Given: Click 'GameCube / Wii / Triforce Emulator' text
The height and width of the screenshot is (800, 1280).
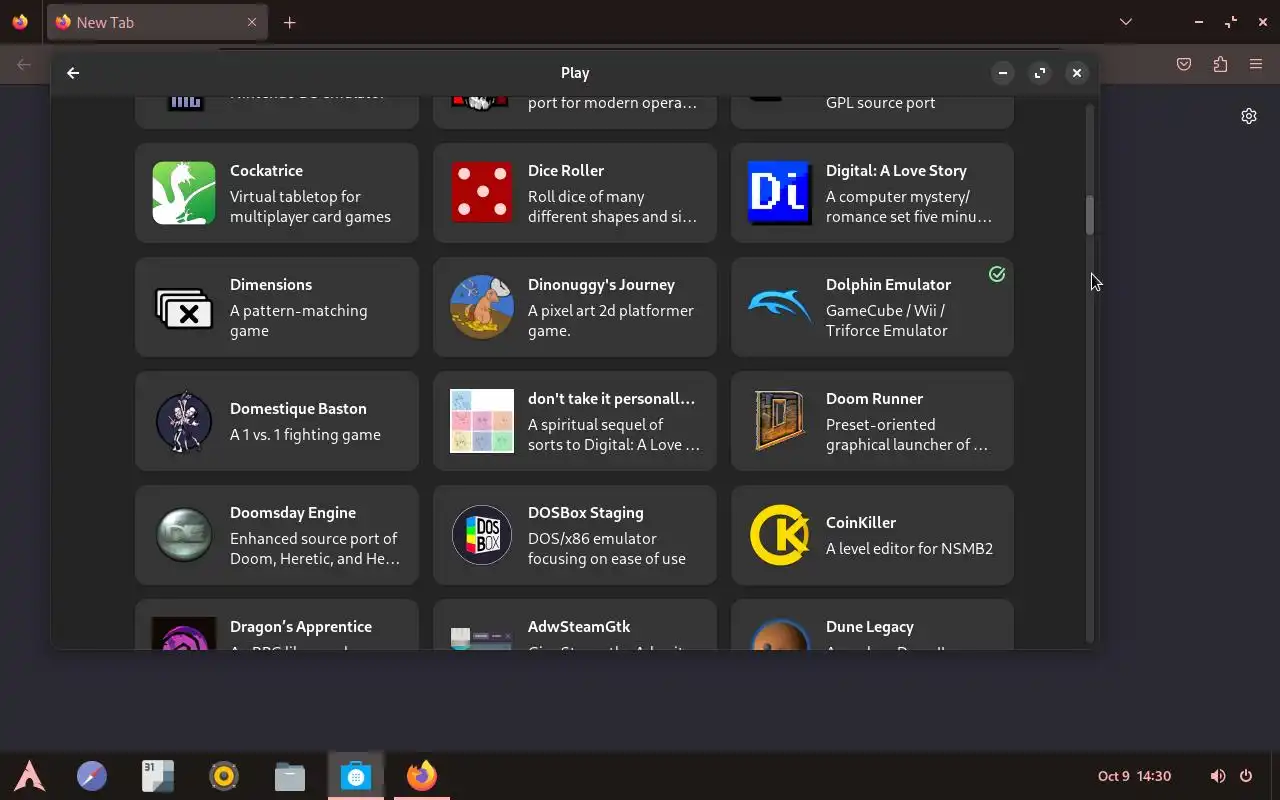Looking at the screenshot, I should [887, 321].
